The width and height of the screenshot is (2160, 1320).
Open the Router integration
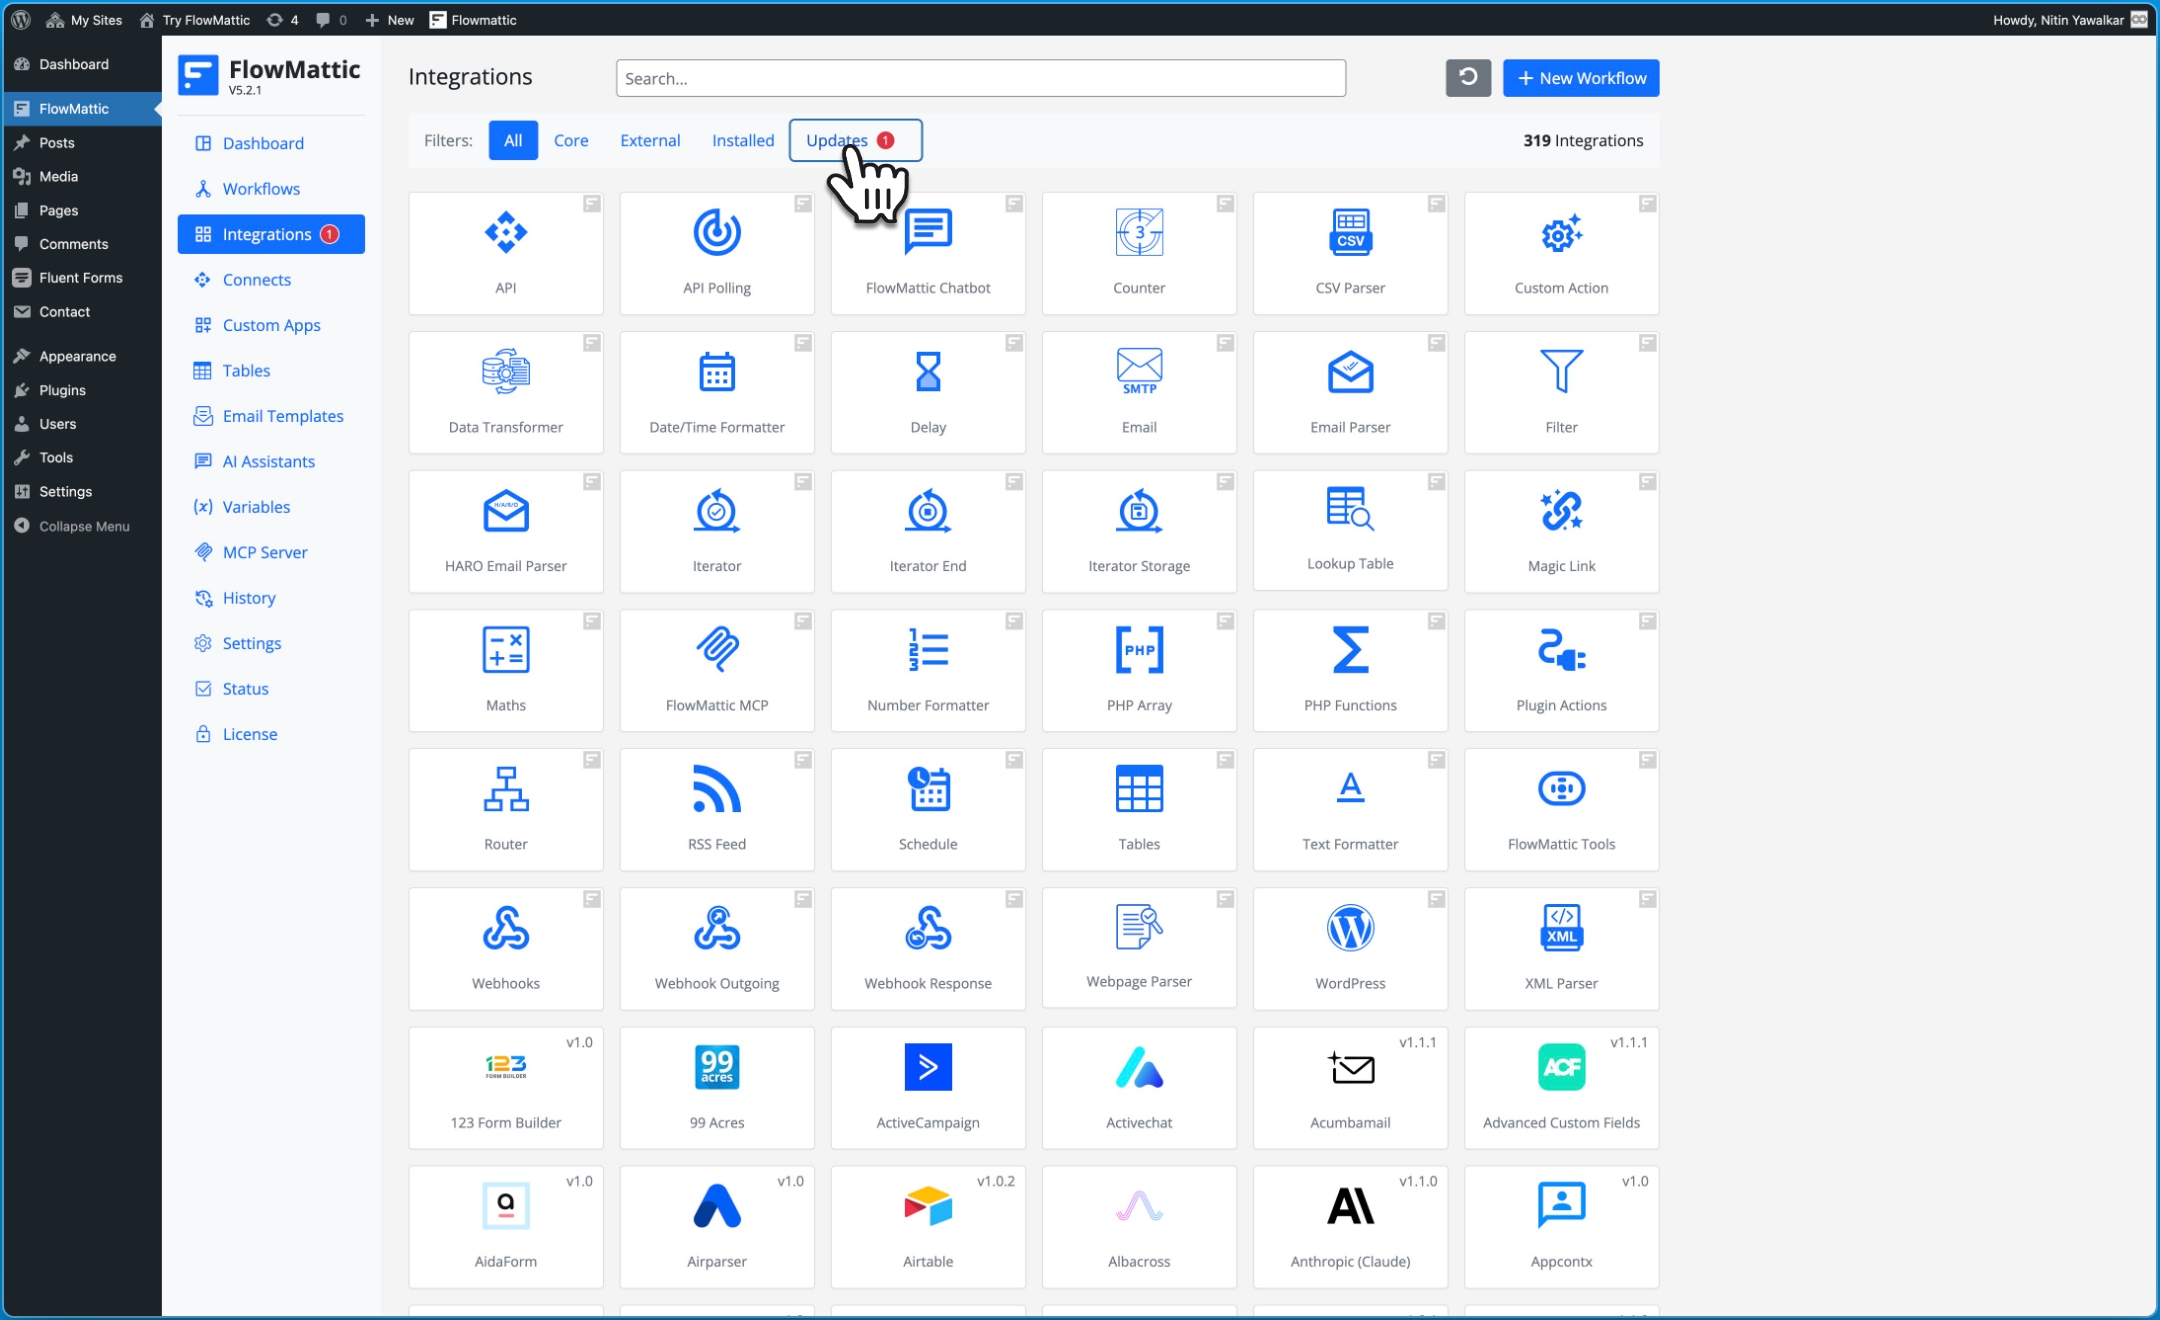coord(505,809)
